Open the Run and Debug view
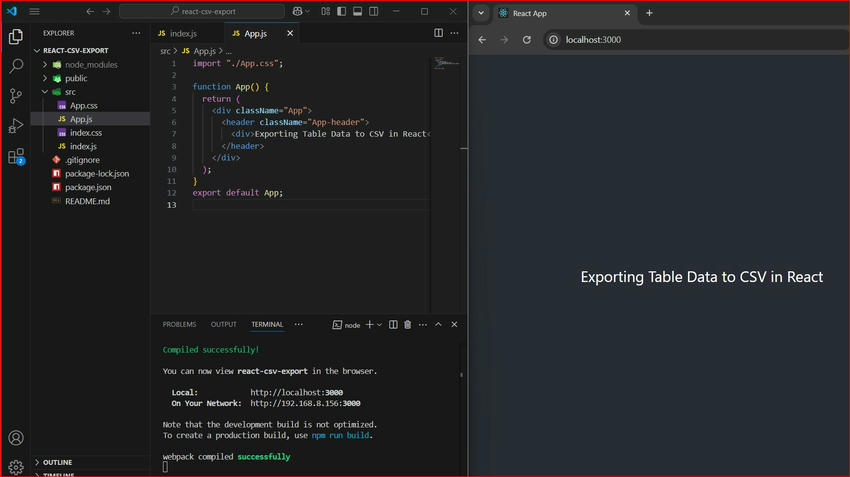850x477 pixels. pyautogui.click(x=16, y=126)
